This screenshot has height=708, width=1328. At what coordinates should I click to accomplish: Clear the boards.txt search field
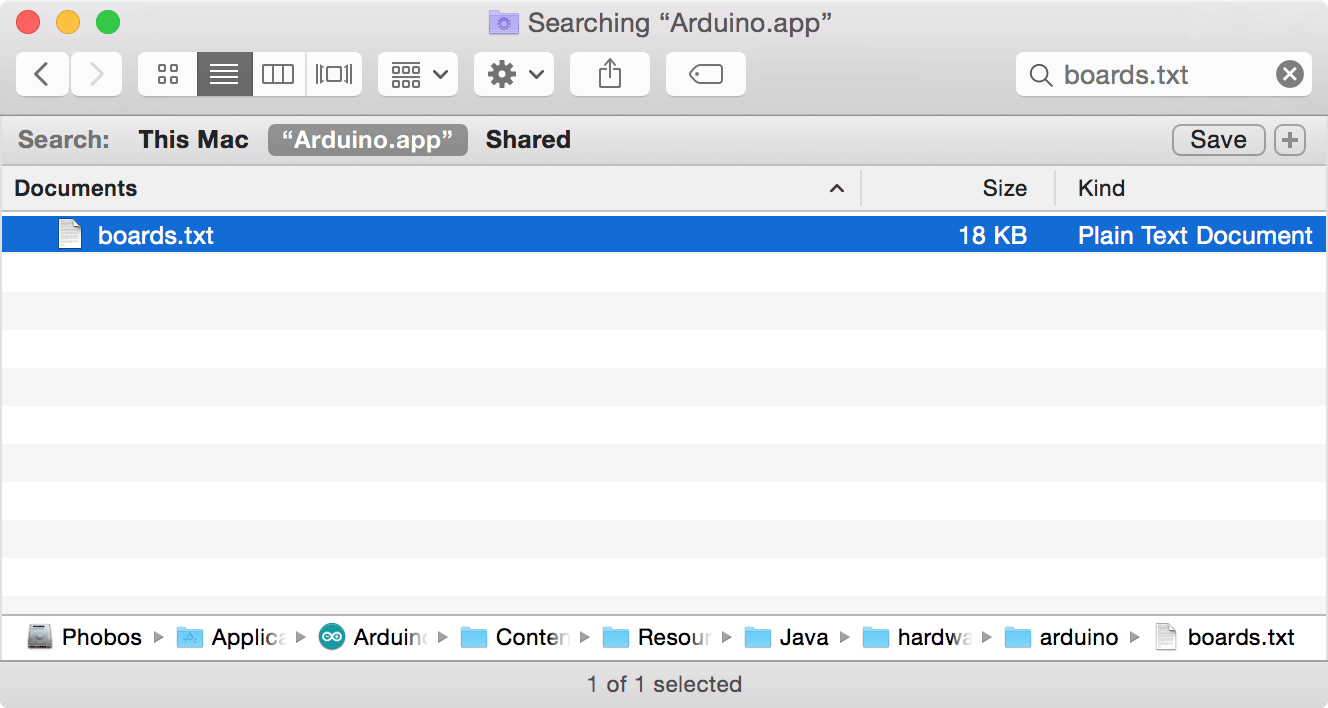pos(1289,74)
